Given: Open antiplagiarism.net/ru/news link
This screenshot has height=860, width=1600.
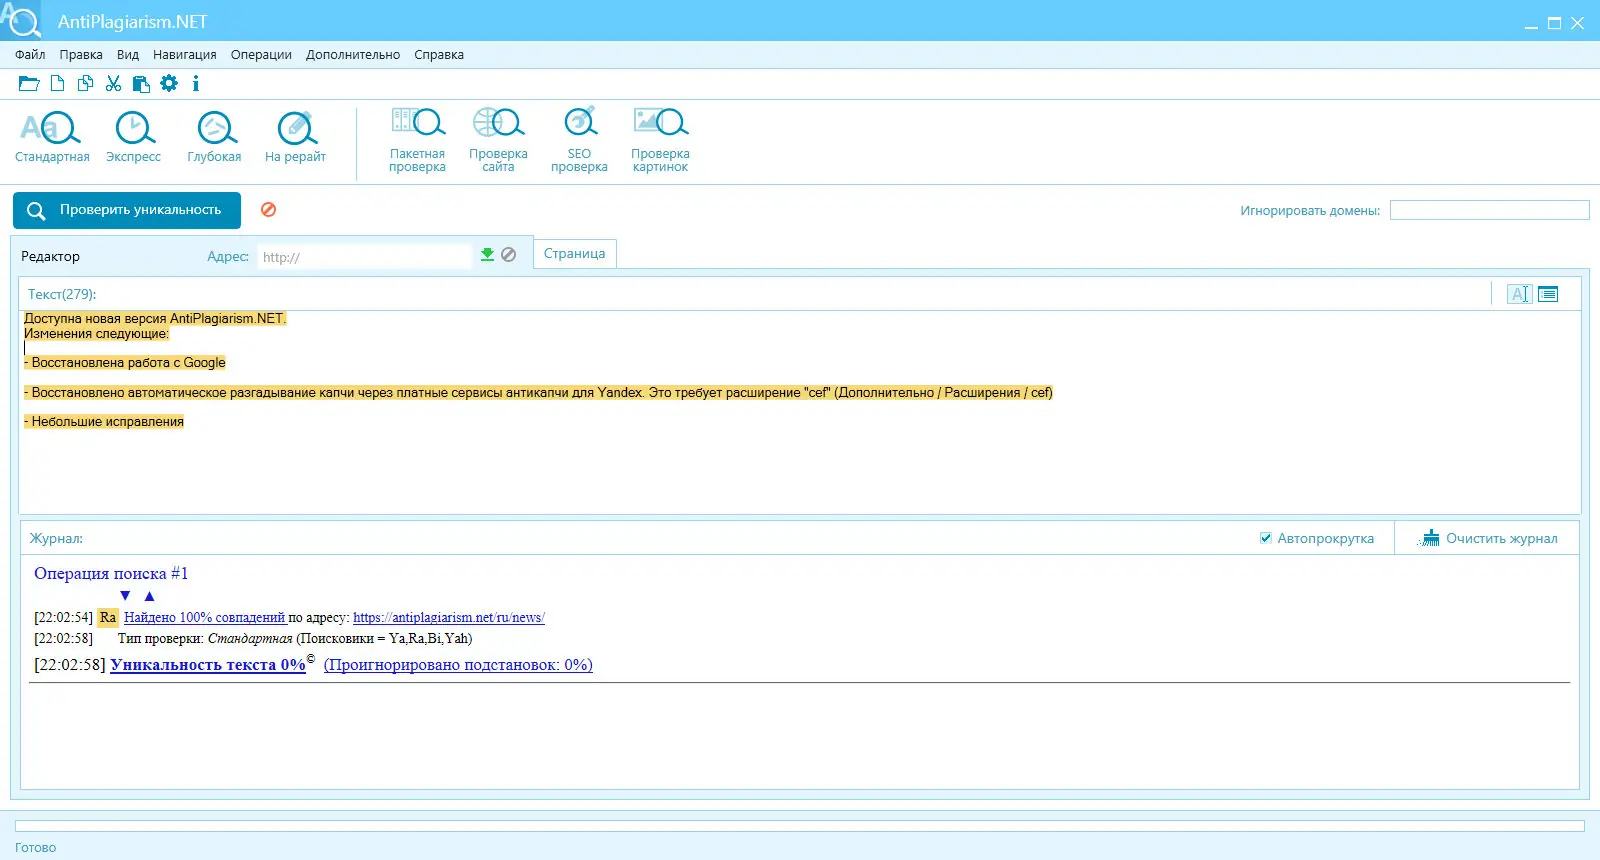Looking at the screenshot, I should (449, 618).
